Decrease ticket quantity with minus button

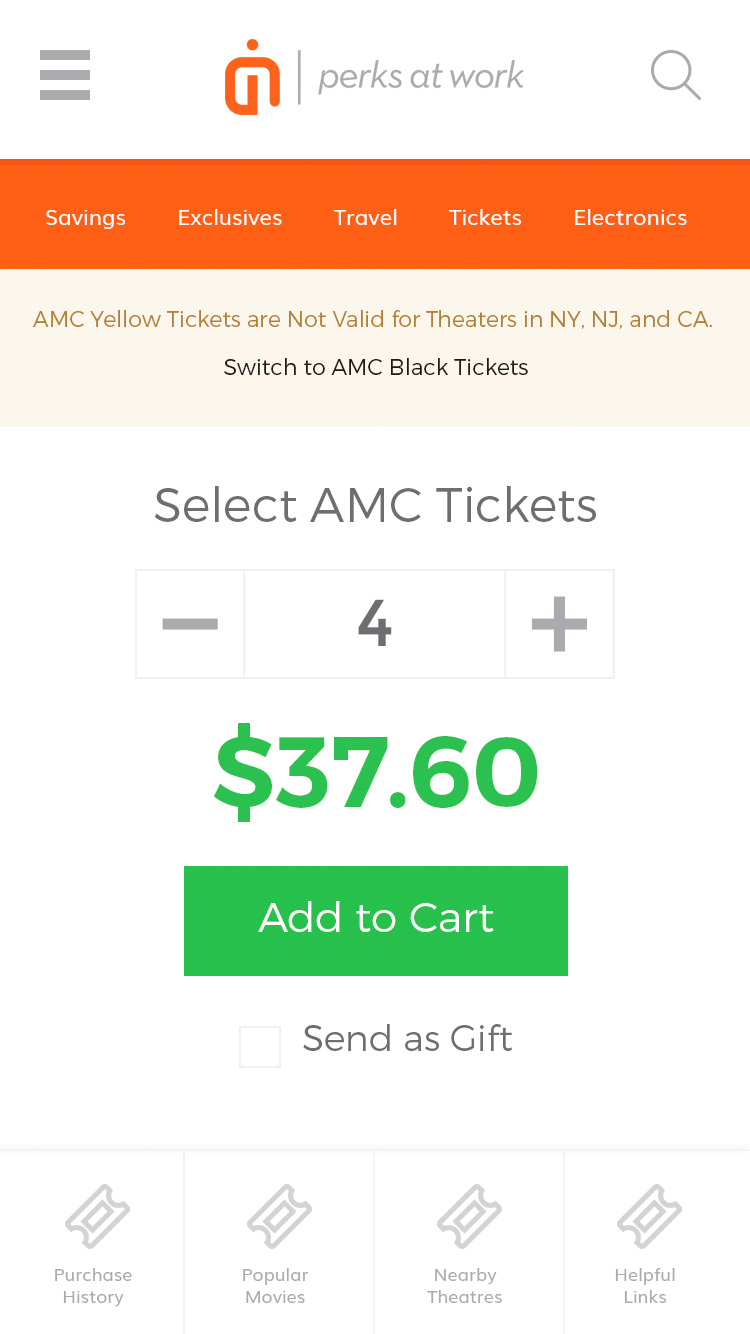click(x=190, y=624)
